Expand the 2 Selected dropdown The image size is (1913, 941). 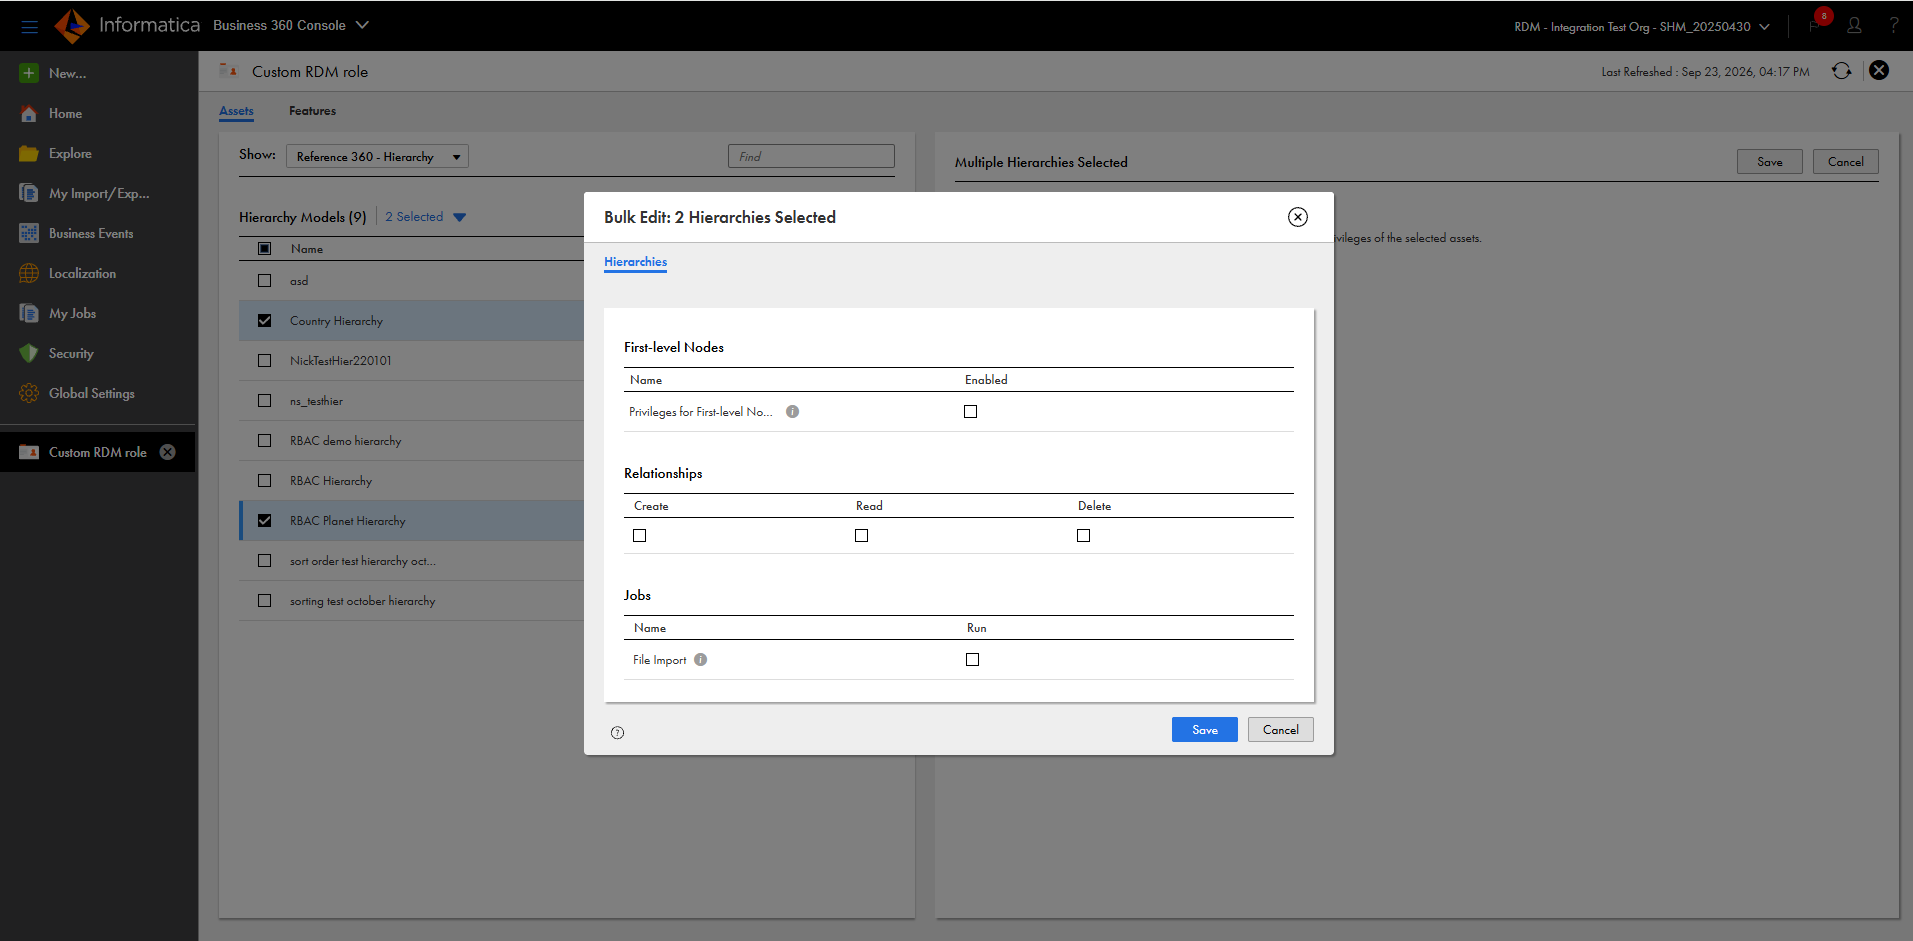click(426, 217)
